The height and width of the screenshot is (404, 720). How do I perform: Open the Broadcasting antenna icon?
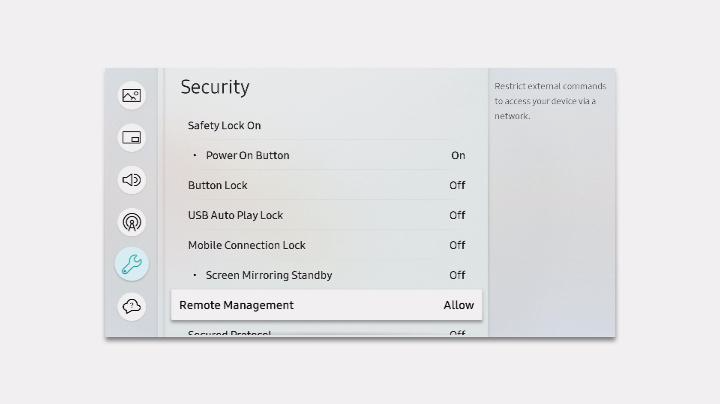tap(131, 222)
